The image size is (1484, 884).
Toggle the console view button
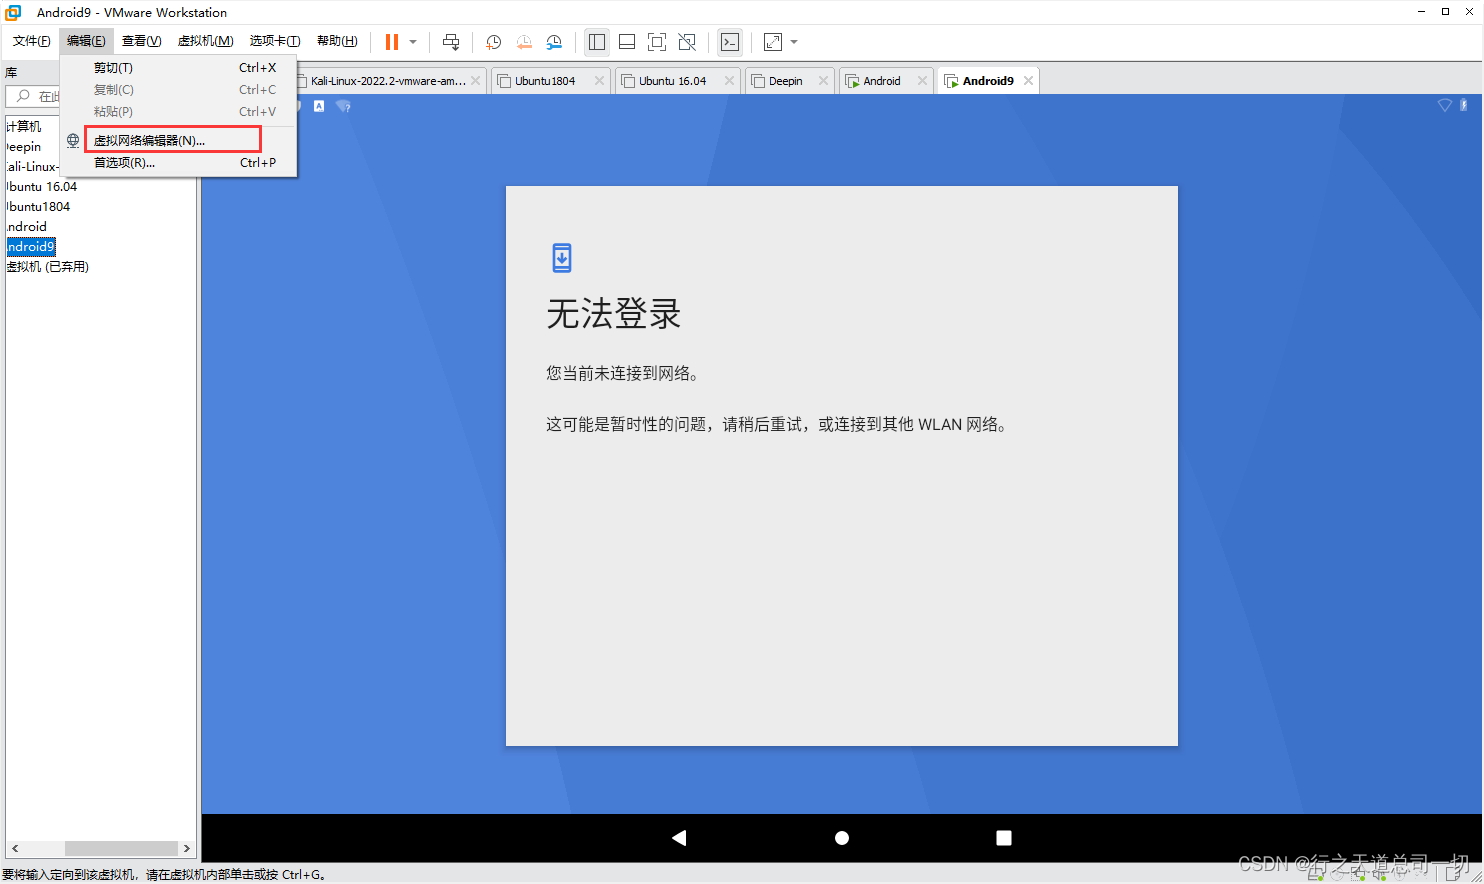tap(731, 42)
